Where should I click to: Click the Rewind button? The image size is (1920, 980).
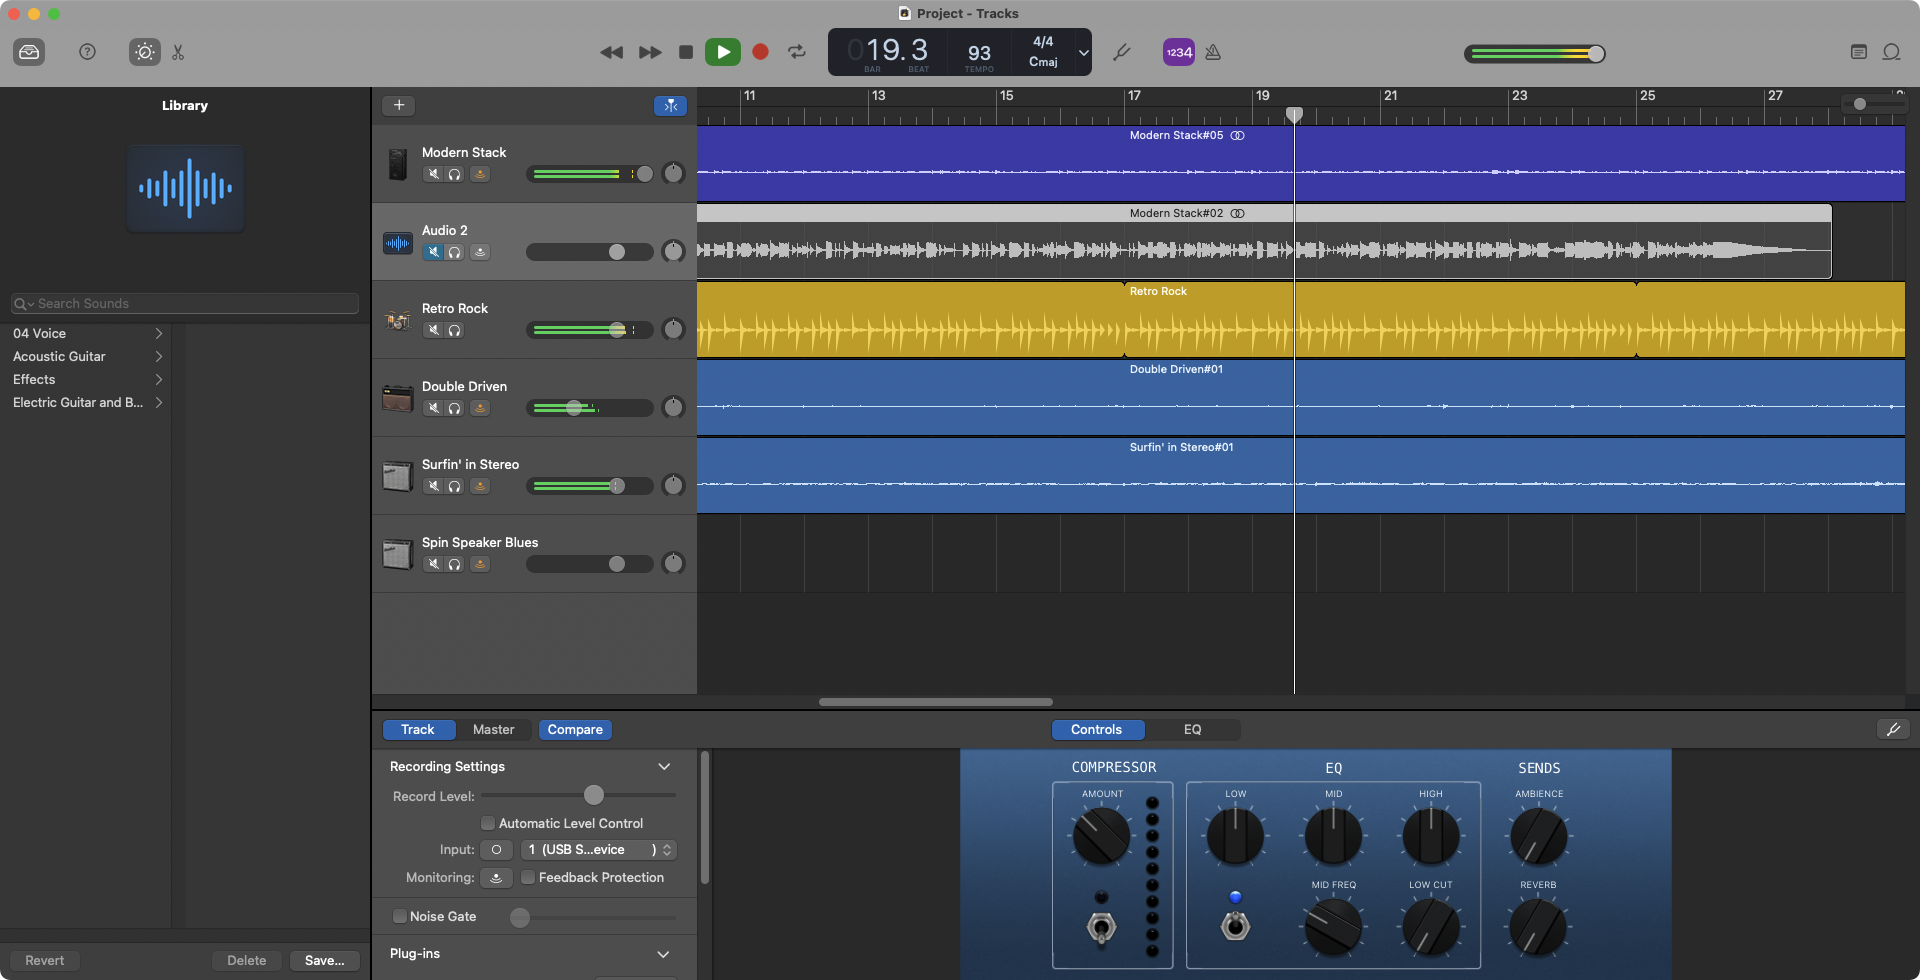tap(611, 52)
